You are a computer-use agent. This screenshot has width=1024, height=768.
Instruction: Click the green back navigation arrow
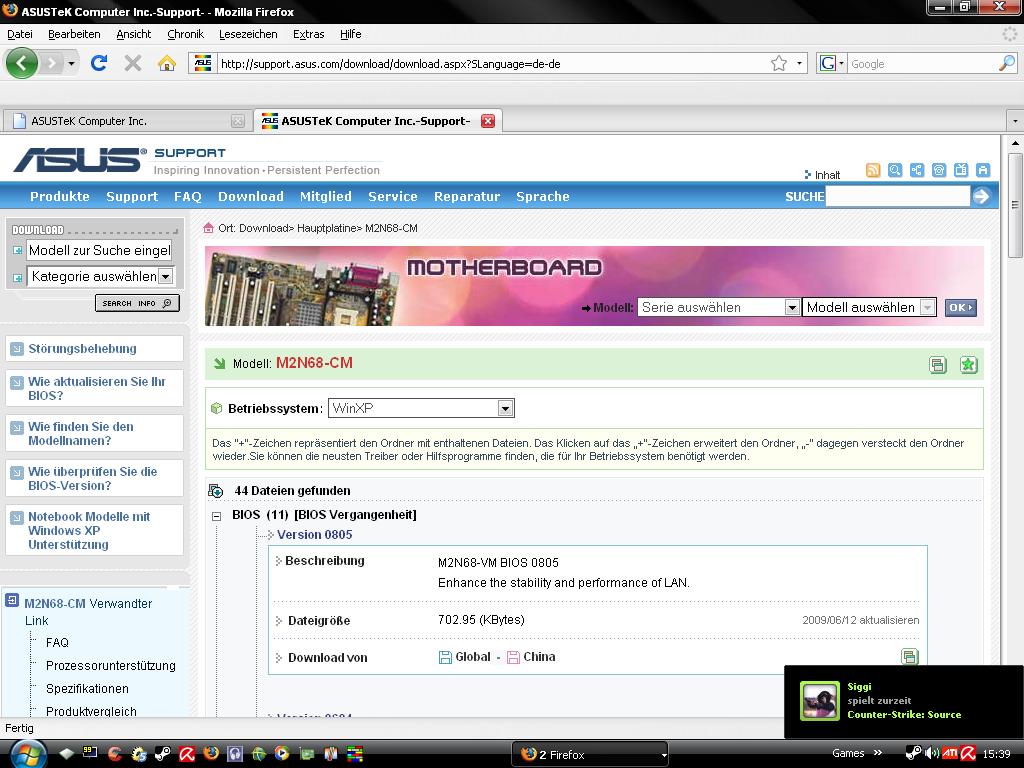pyautogui.click(x=21, y=63)
